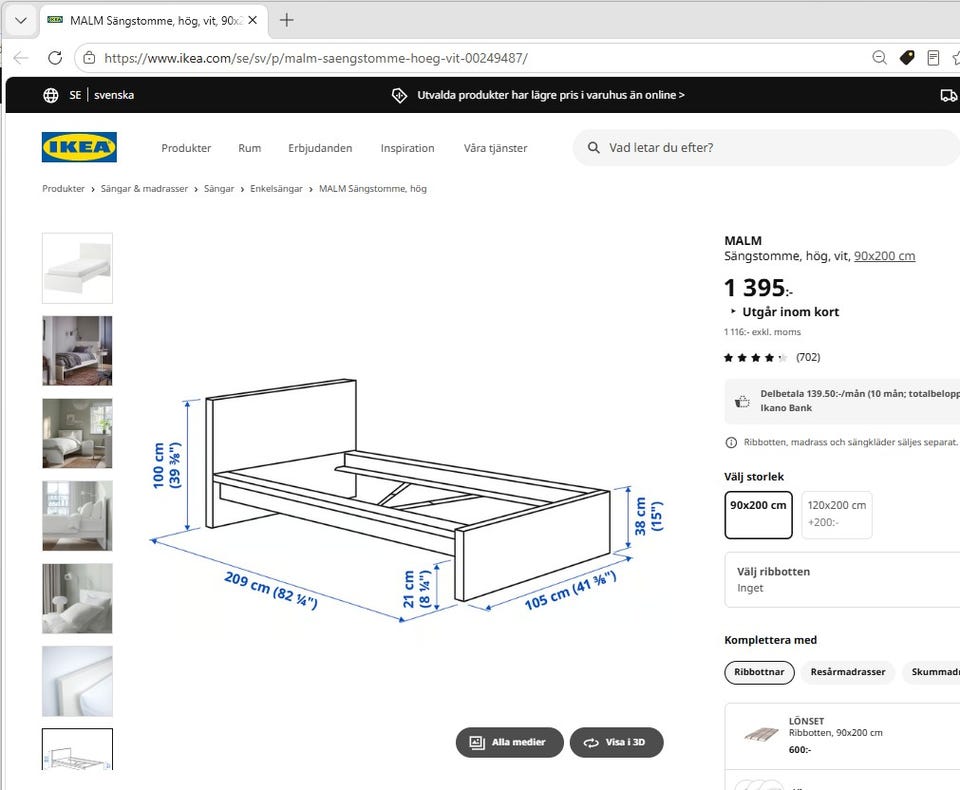Select the headboard close-up thumbnail

pos(77,681)
